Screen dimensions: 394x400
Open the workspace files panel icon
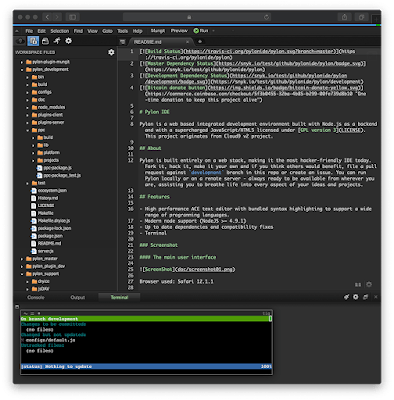pos(33,41)
